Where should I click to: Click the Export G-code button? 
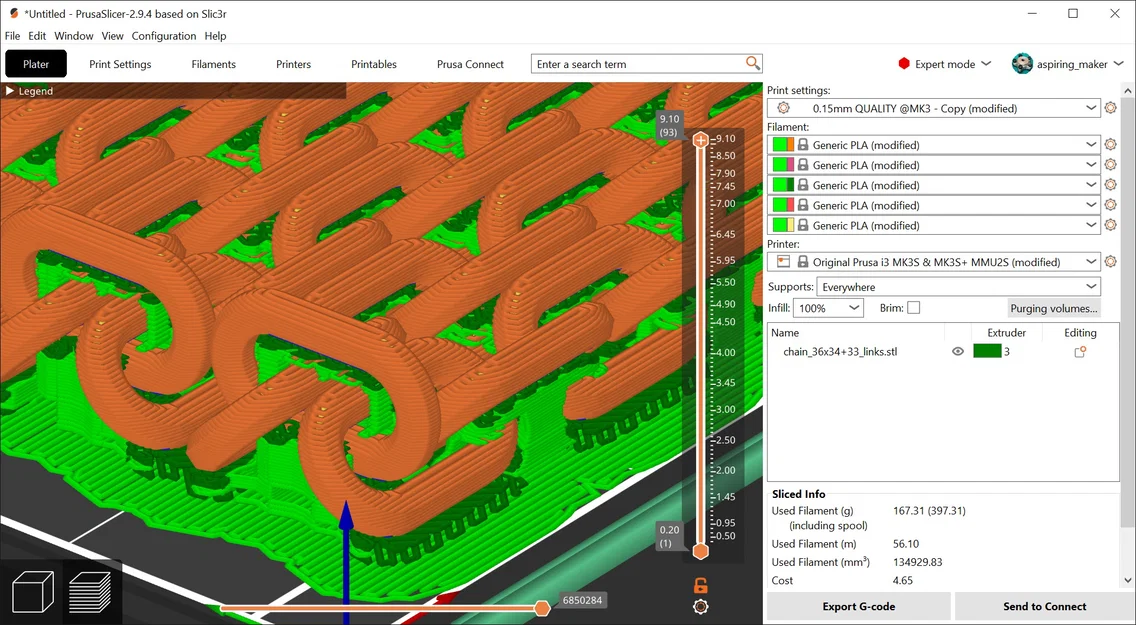click(x=859, y=607)
